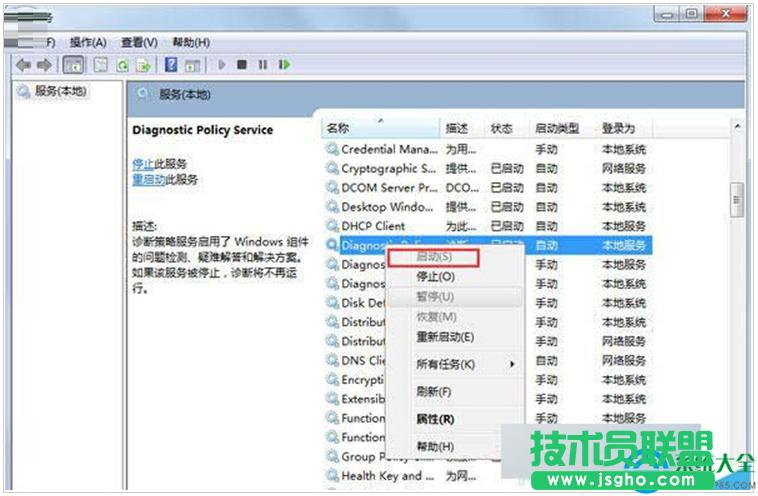Click the Back arrow toolbar icon
The width and height of the screenshot is (758, 496).
pyautogui.click(x=22, y=64)
